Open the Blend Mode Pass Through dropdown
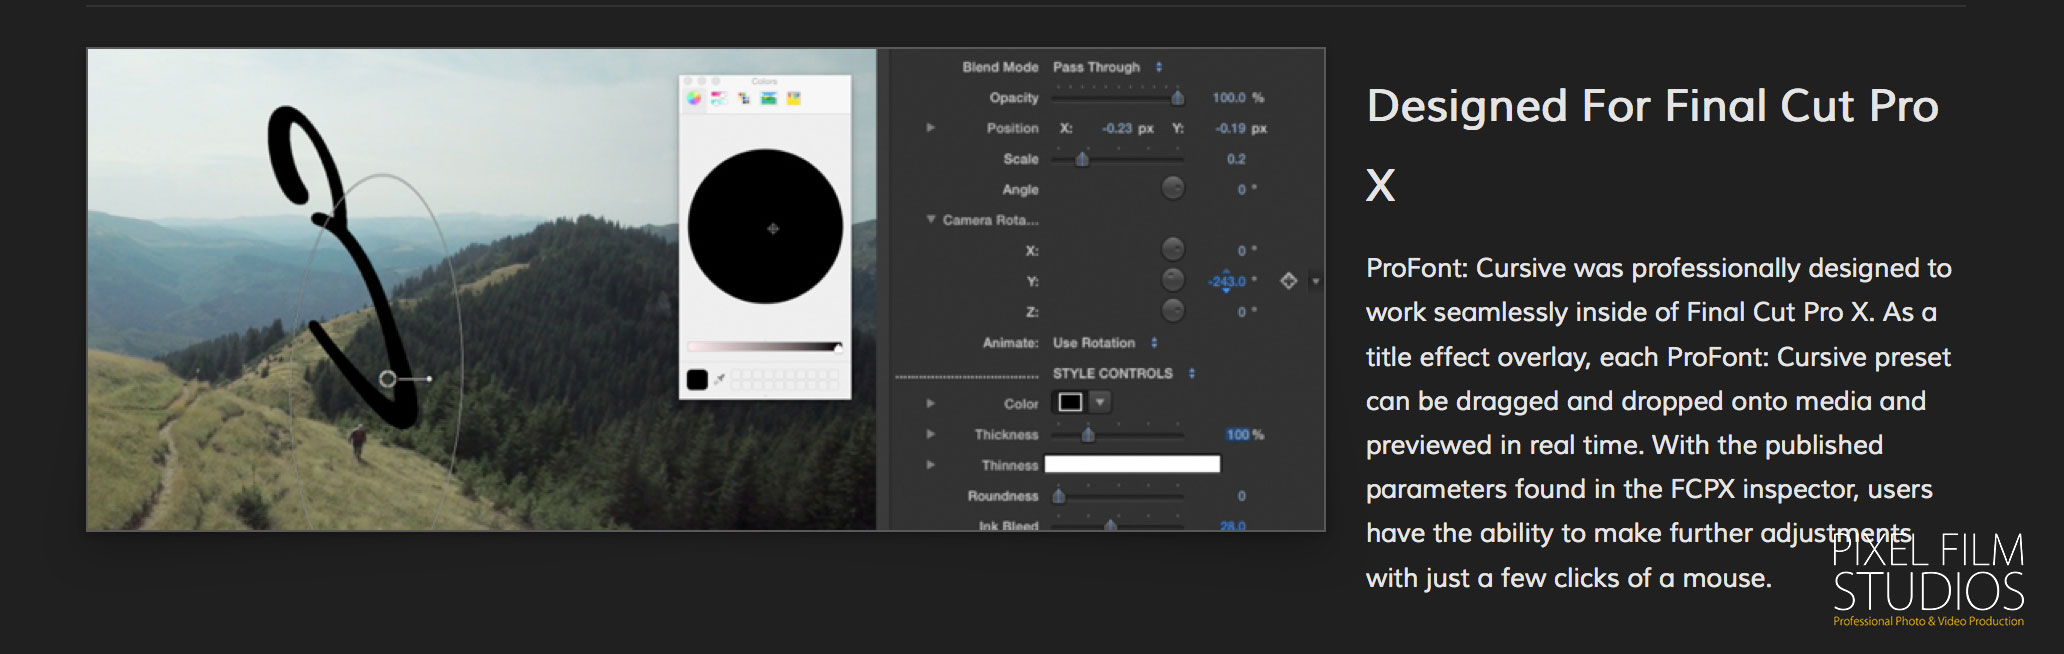 click(x=1107, y=67)
